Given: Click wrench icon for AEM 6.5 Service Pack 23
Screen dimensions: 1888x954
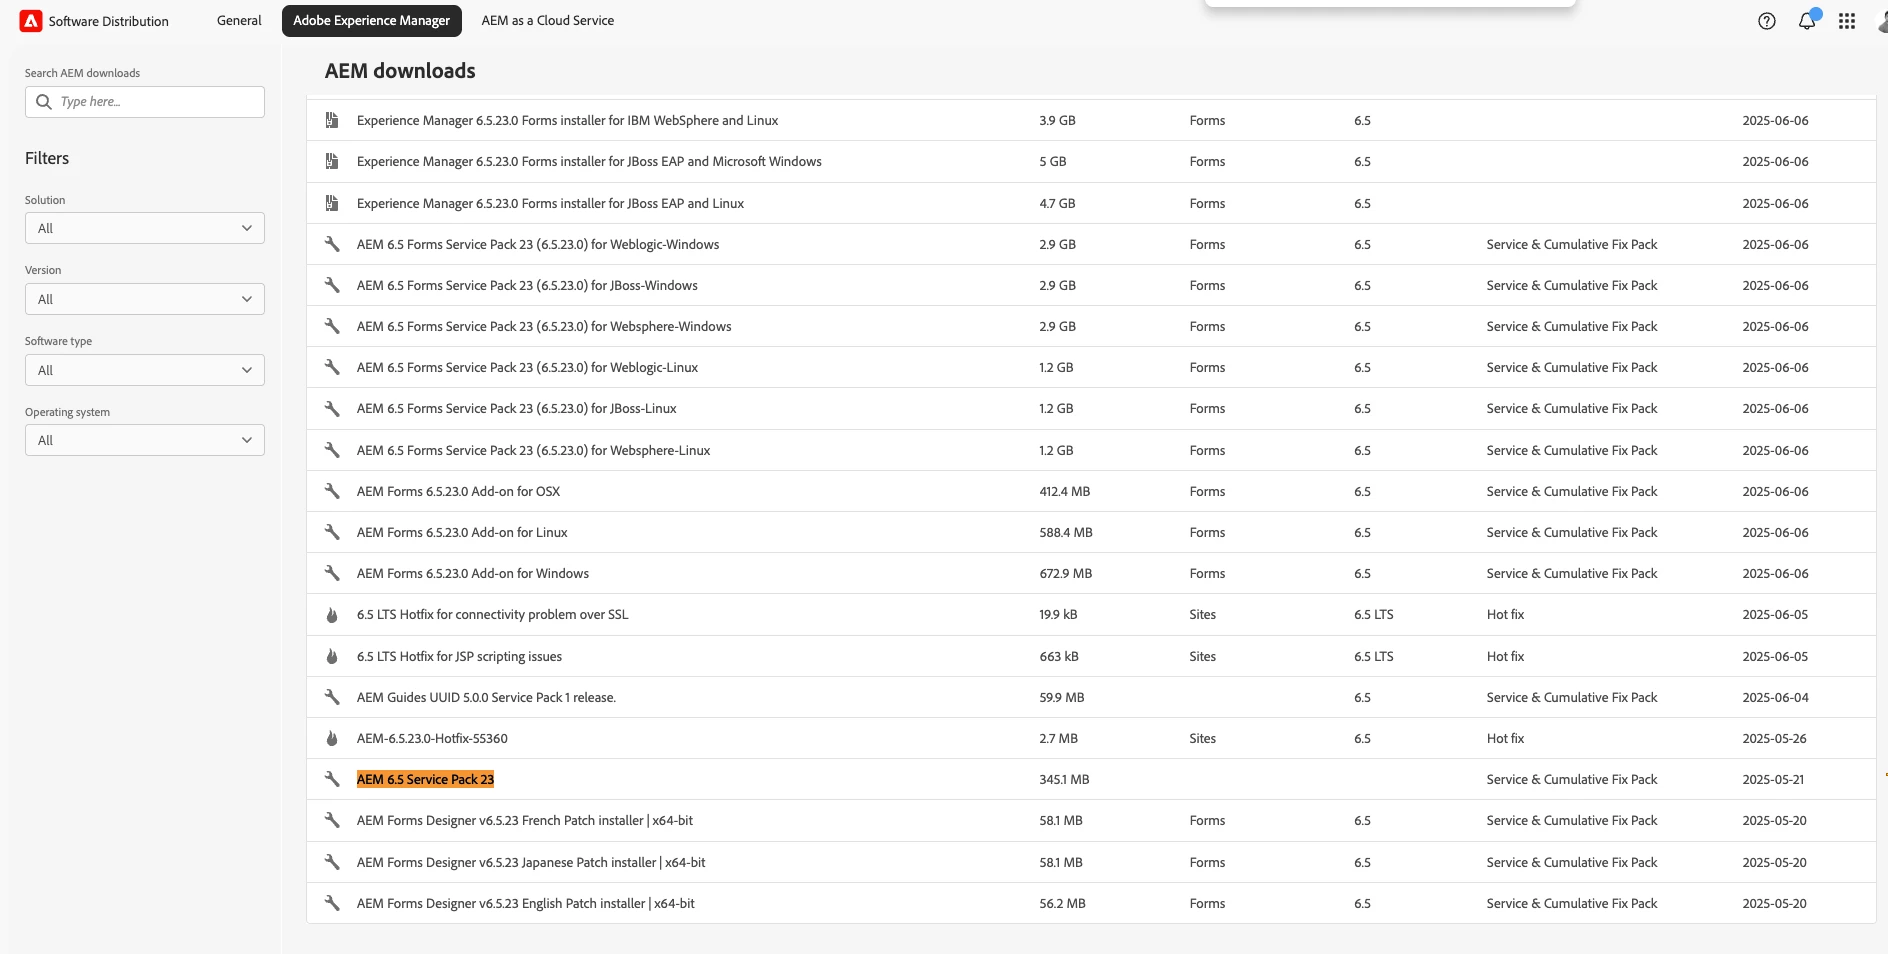Looking at the screenshot, I should 332,779.
